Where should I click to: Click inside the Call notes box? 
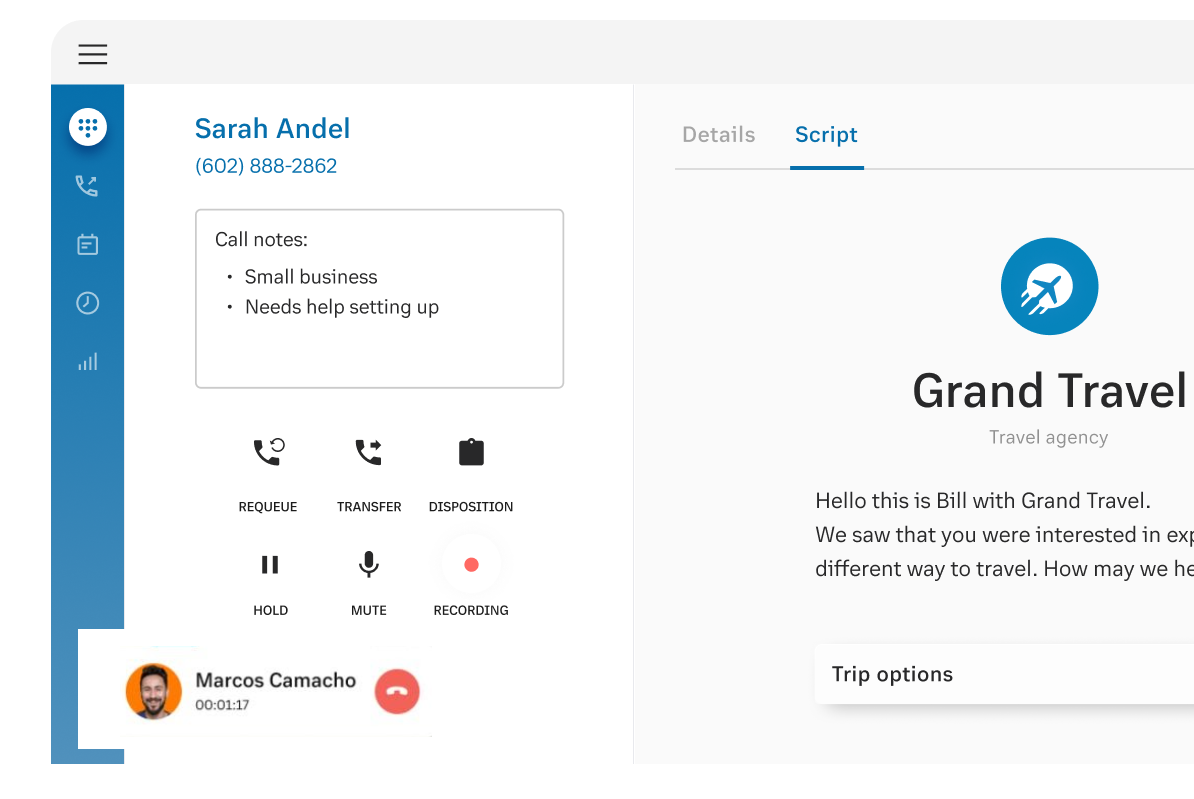379,340
